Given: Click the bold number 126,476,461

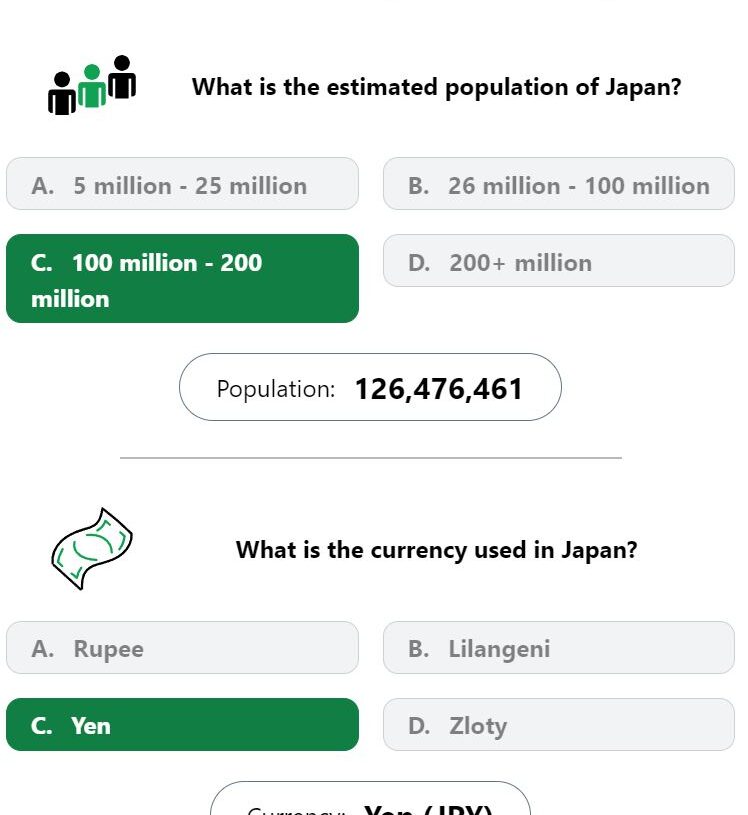Looking at the screenshot, I should point(439,389).
